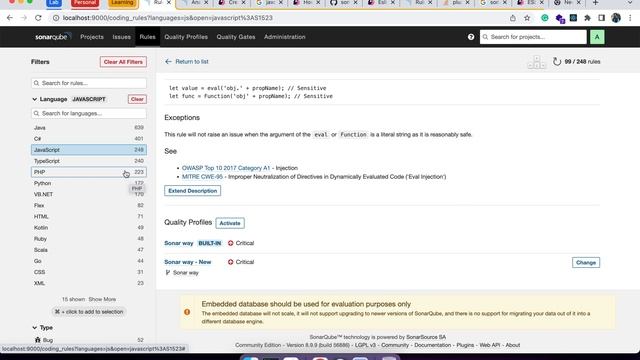
Task: Click the Search for projects field
Action: tap(533, 37)
